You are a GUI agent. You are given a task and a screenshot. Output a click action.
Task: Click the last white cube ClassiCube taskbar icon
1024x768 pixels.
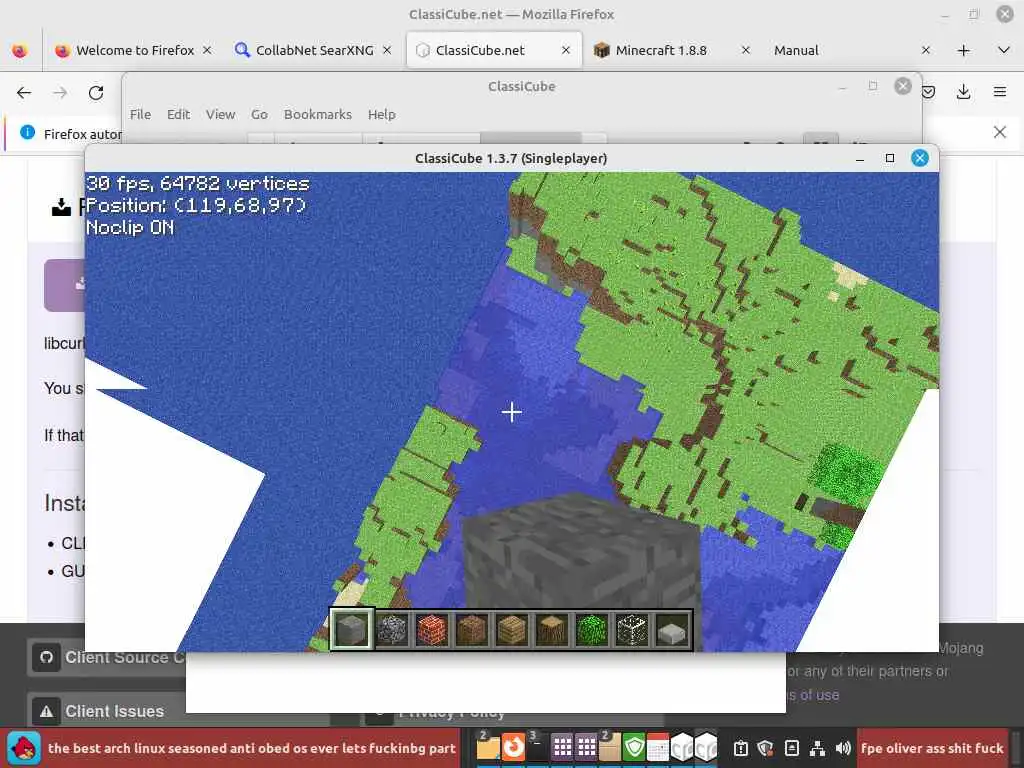tap(706, 747)
